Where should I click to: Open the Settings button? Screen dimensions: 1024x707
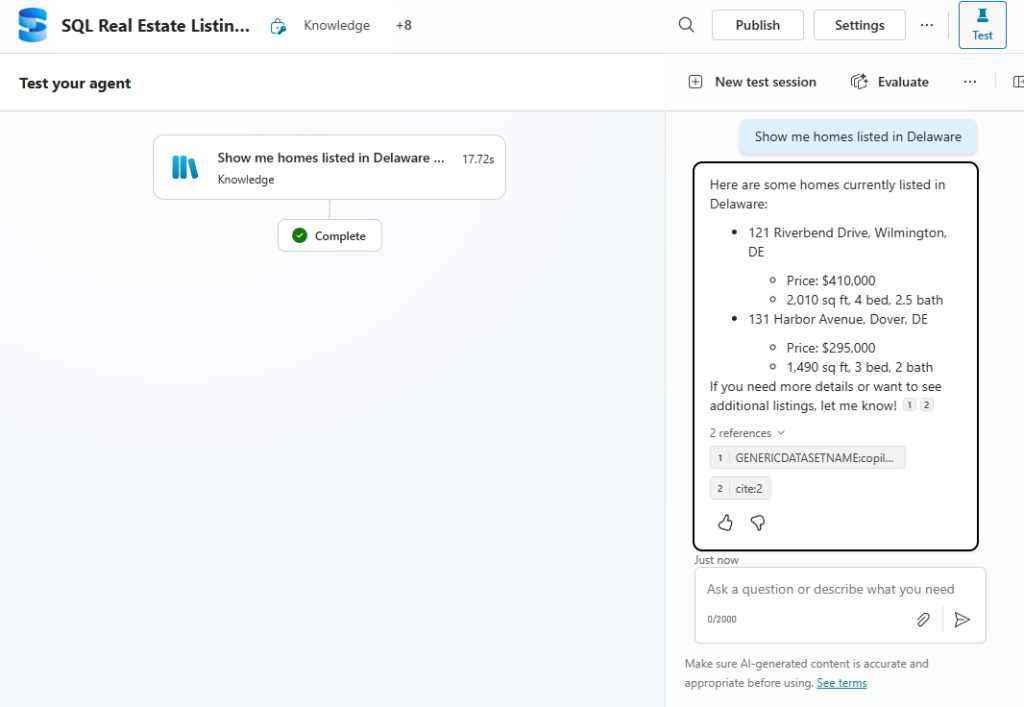859,25
